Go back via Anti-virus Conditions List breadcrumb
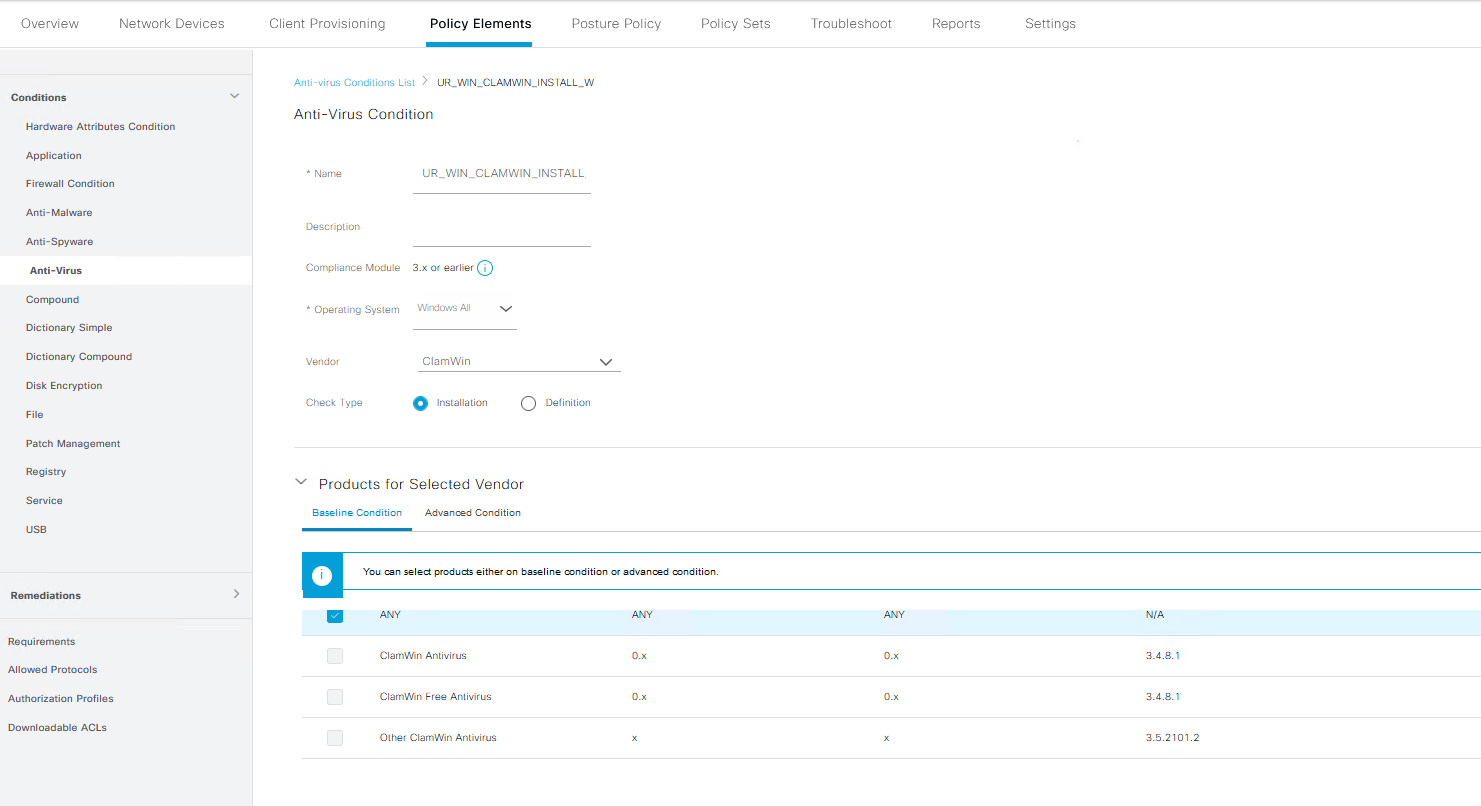The height and width of the screenshot is (806, 1481). [x=354, y=82]
